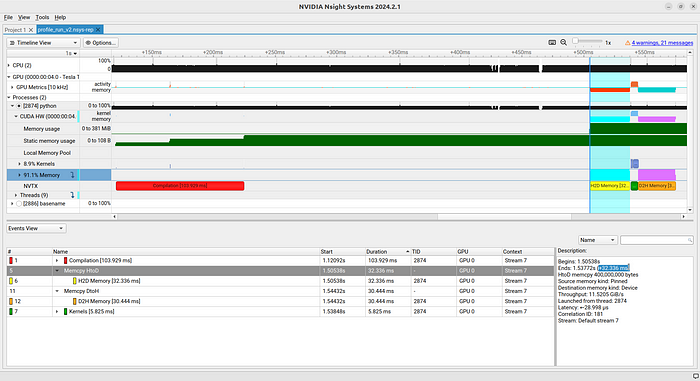Click the warning triangle icon
The image size is (700, 381).
pyautogui.click(x=627, y=43)
